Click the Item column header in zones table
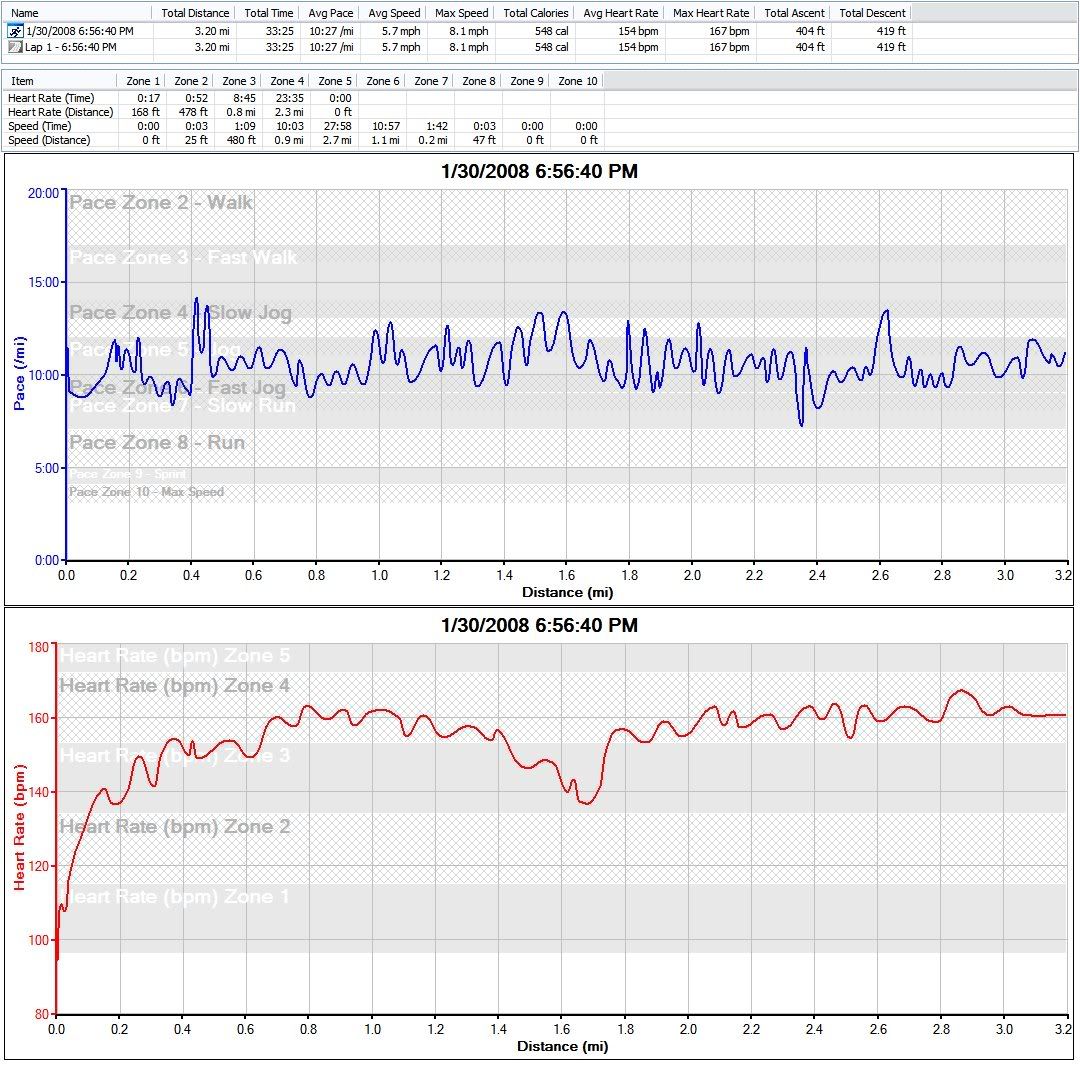Screen dimensions: 1080x1068 (22, 81)
